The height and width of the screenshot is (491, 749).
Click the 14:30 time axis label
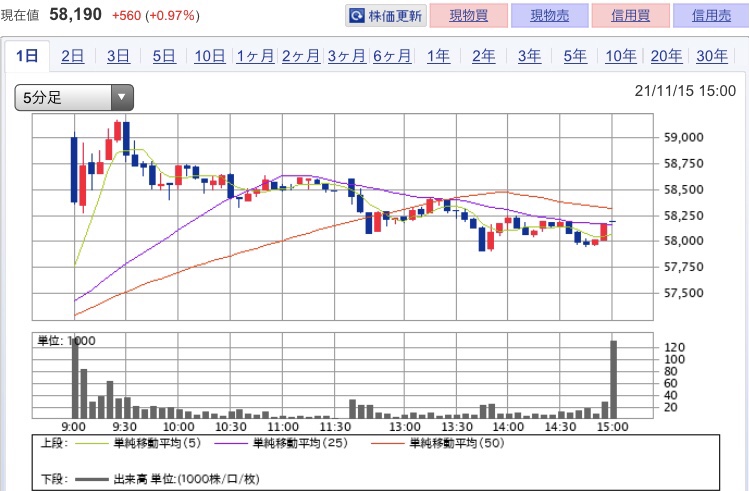(560, 427)
